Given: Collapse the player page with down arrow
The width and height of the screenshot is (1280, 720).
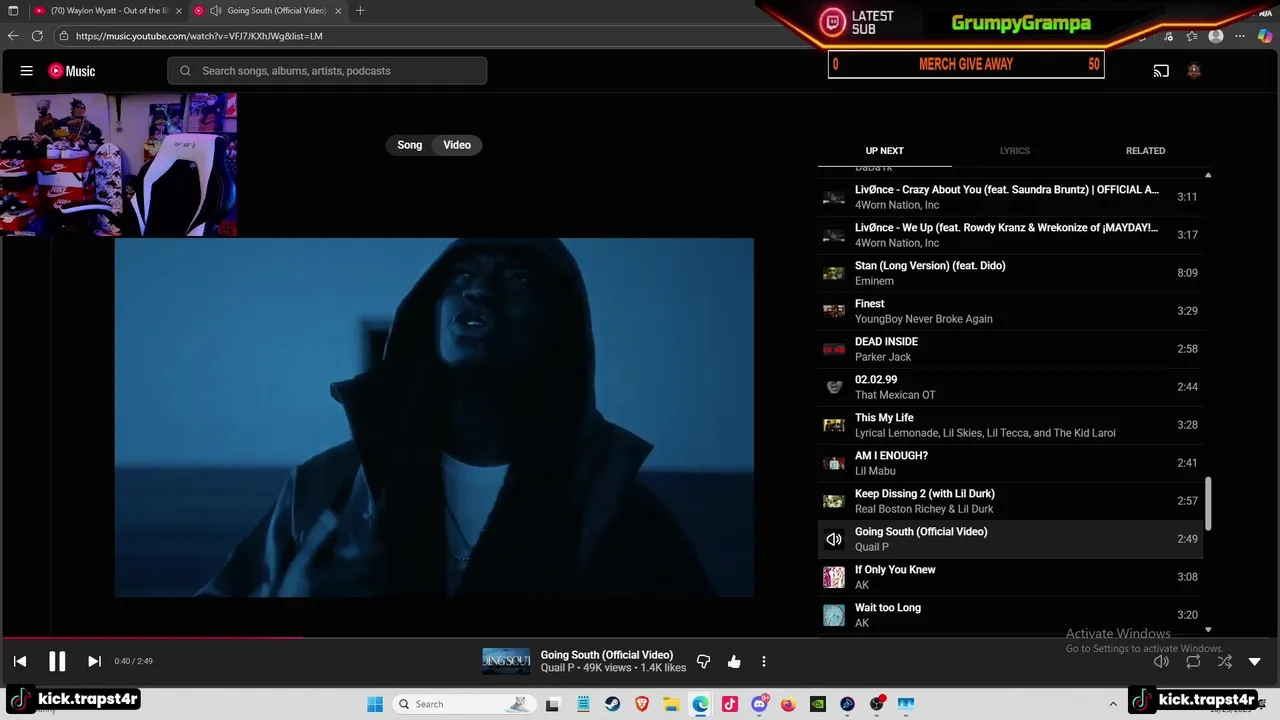Looking at the screenshot, I should (1255, 661).
